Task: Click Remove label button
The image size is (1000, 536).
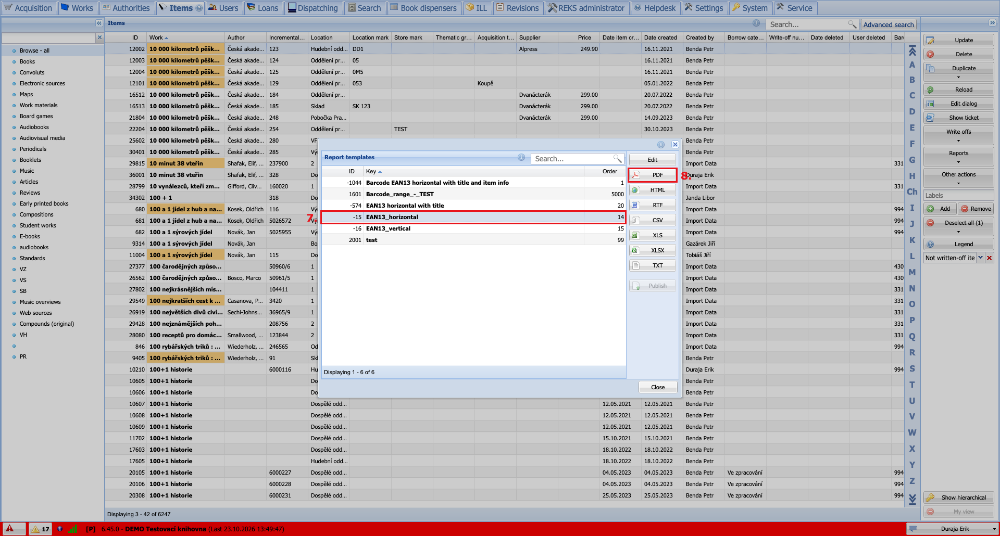Action: click(976, 209)
